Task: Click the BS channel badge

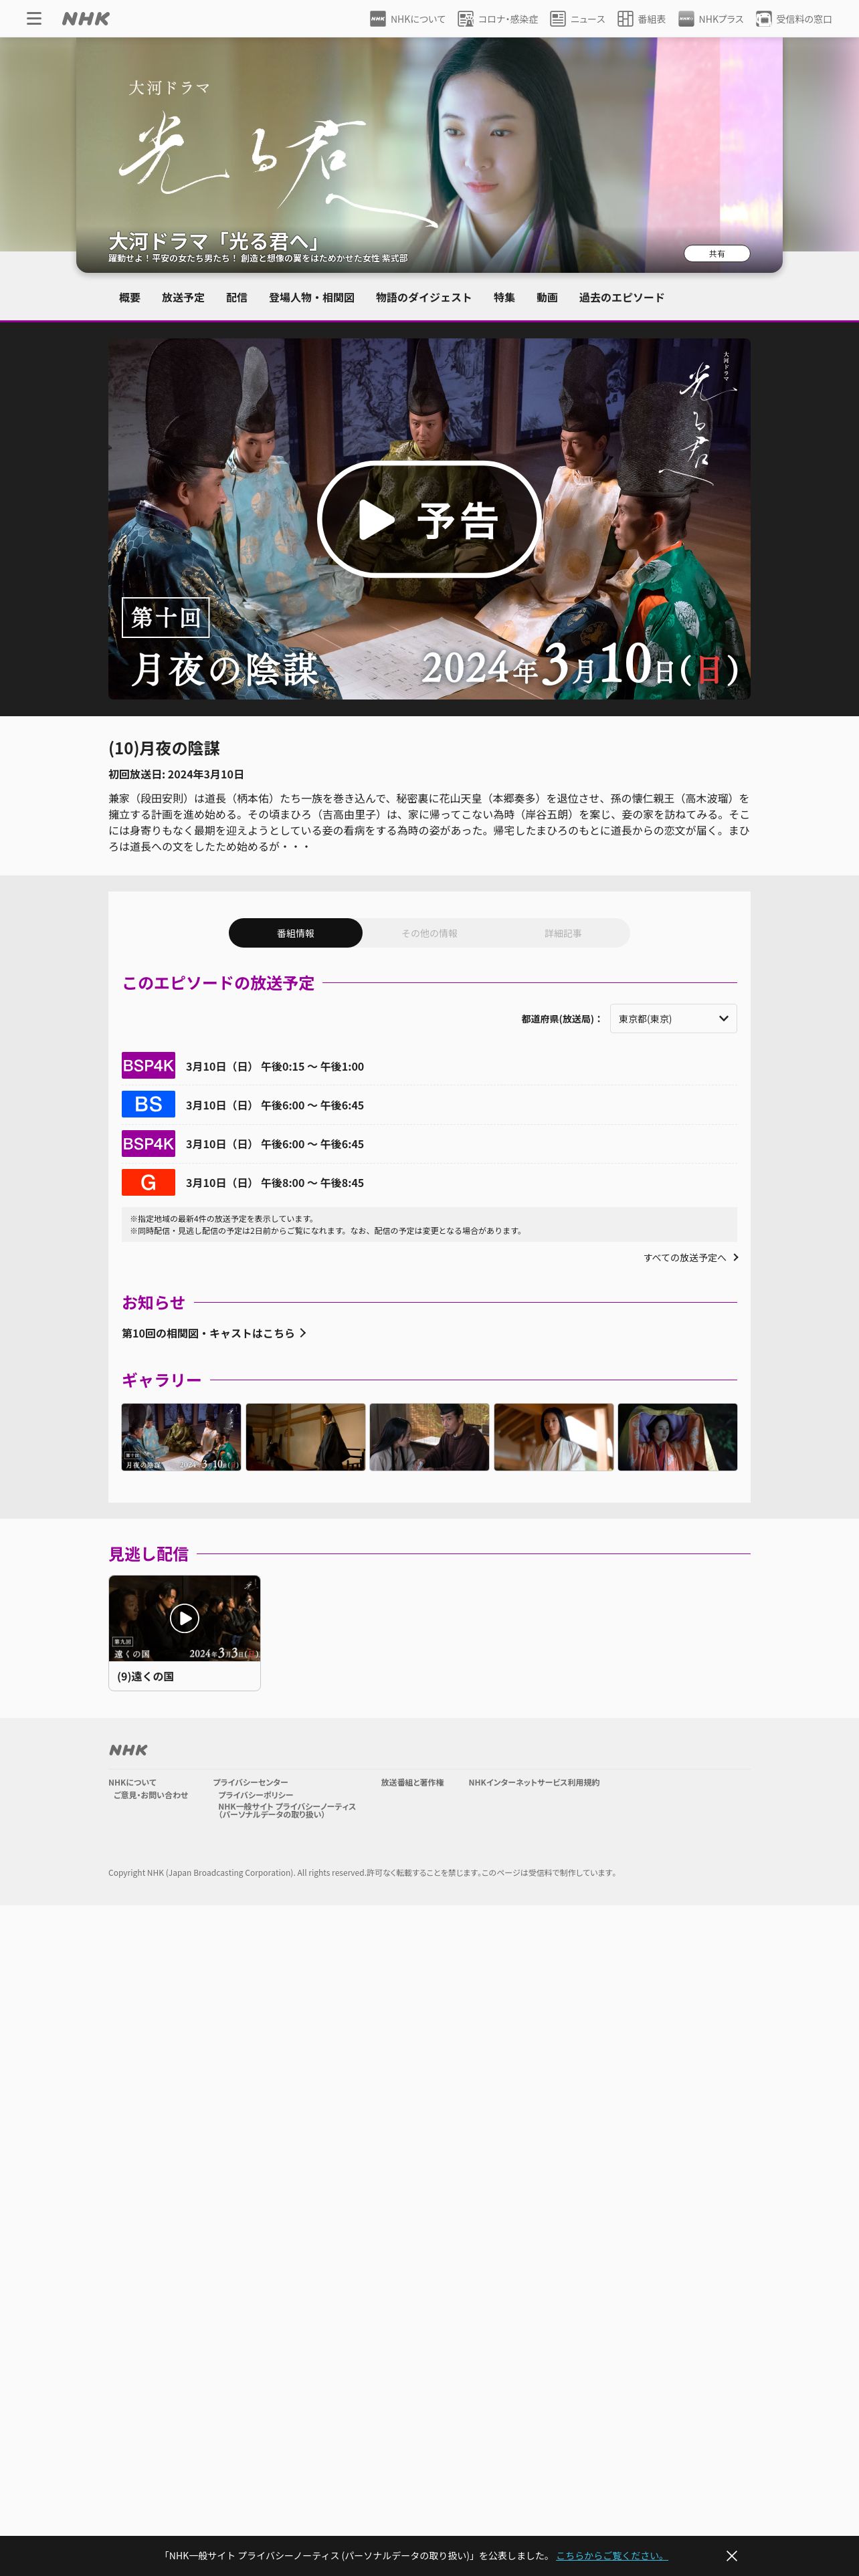Action: click(148, 1104)
